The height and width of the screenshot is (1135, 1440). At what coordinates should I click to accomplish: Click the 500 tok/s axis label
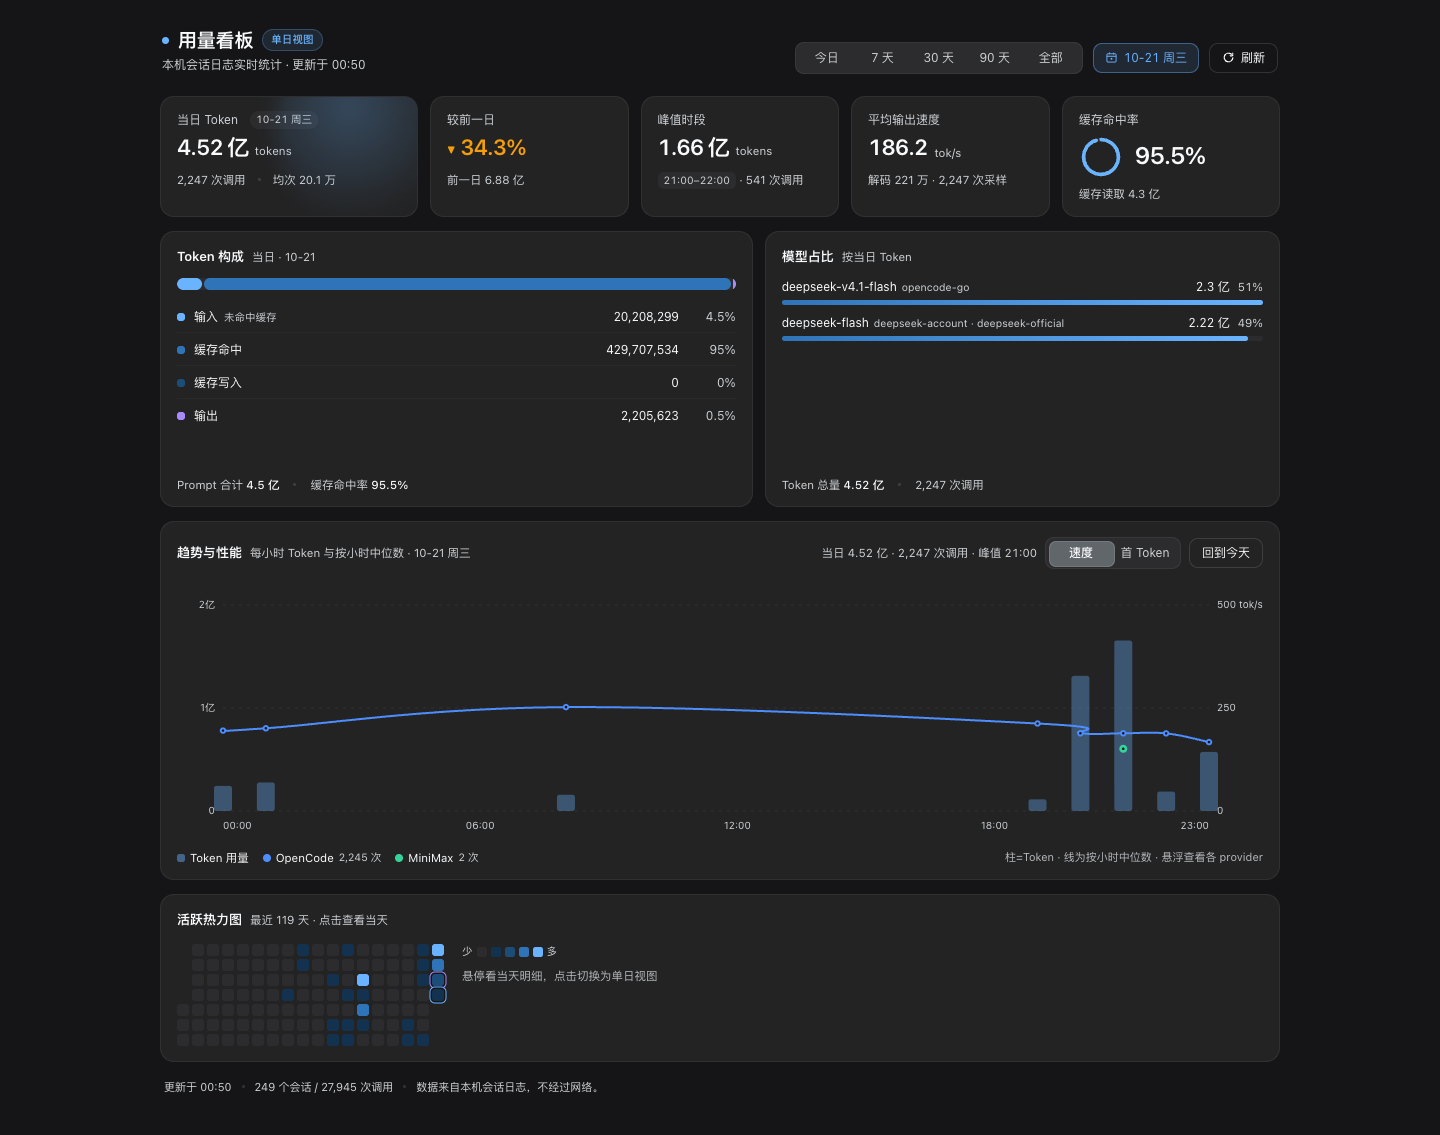click(1240, 605)
